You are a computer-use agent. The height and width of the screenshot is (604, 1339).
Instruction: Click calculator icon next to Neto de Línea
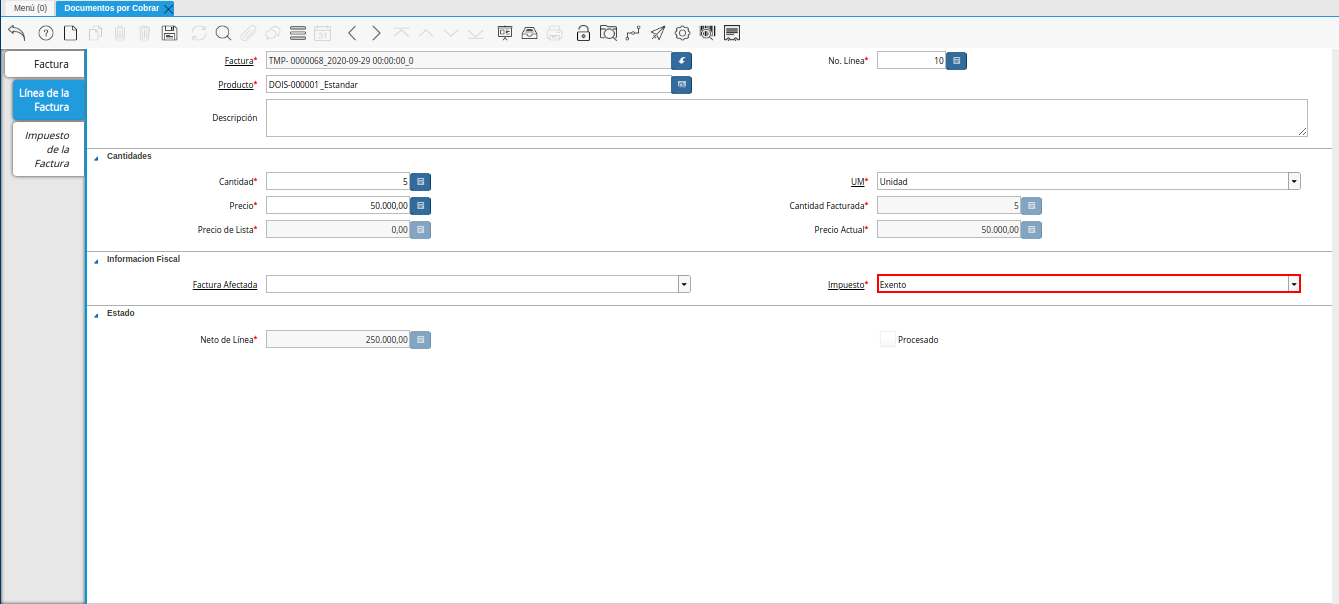[421, 340]
